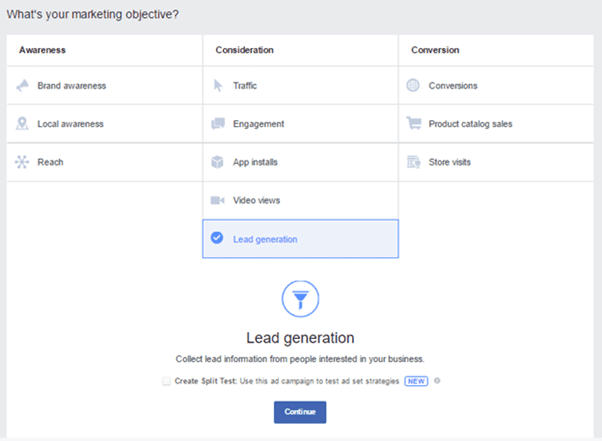Open the split test info tooltip icon
Screen dimensions: 602x441
(x=438, y=382)
